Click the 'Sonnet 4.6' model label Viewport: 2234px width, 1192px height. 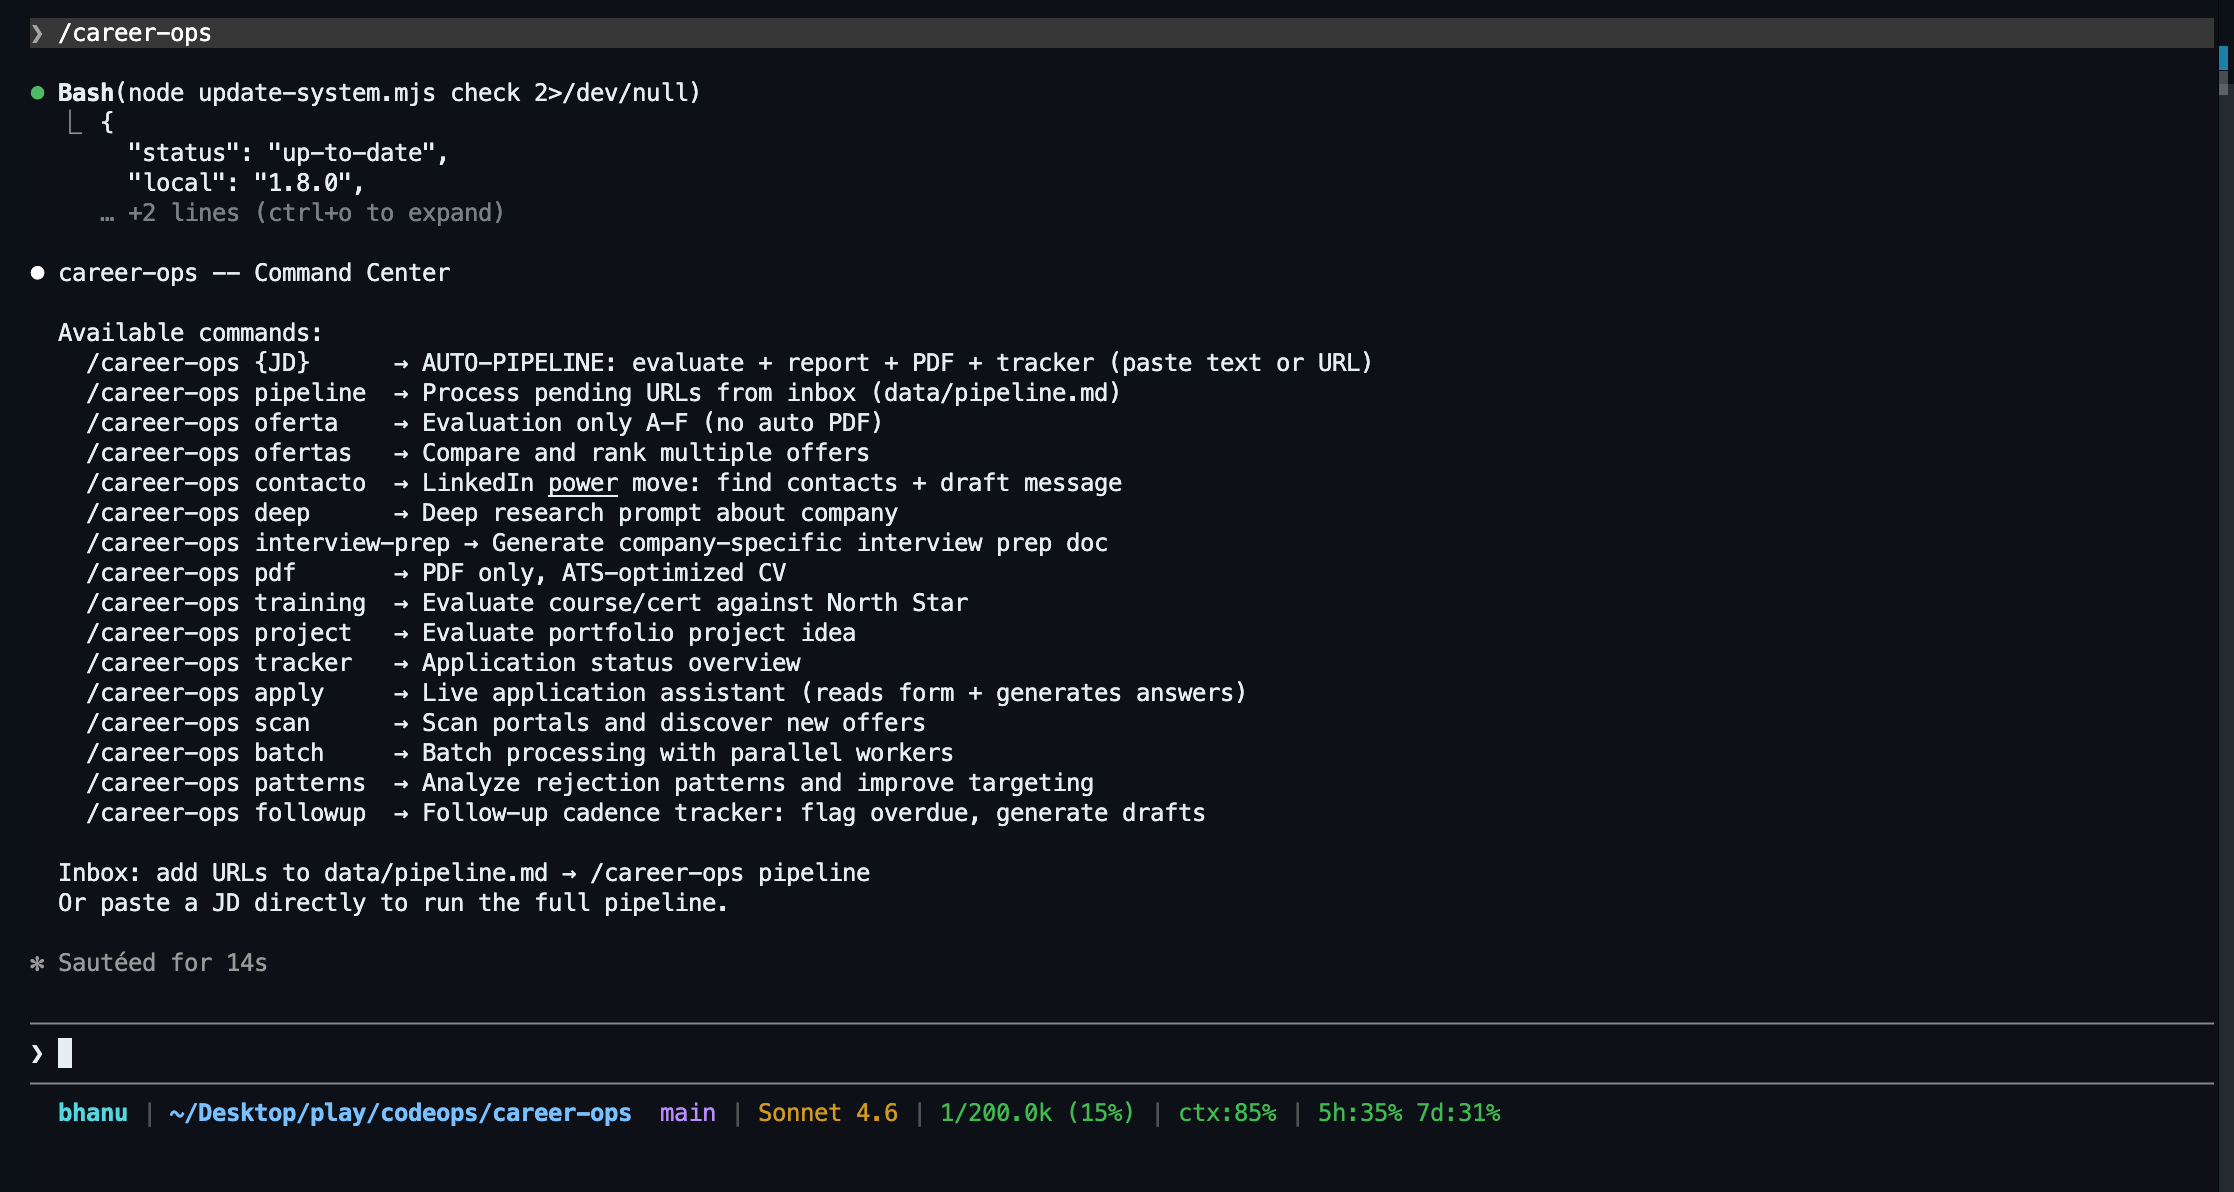[x=828, y=1113]
